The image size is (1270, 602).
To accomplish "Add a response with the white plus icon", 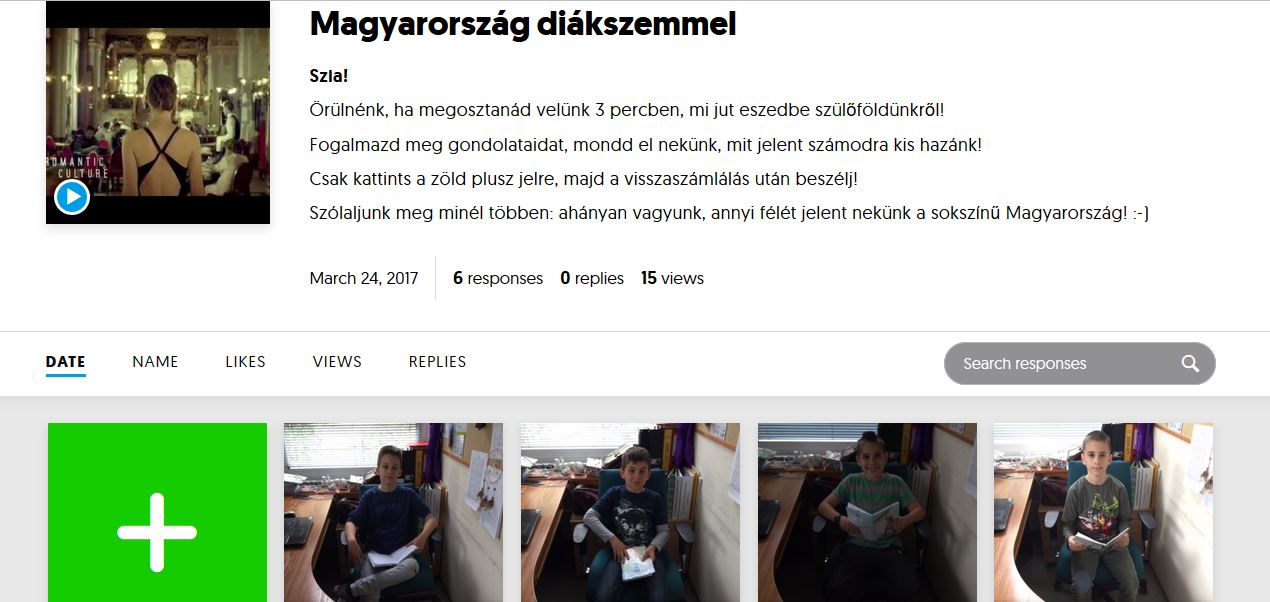I will point(157,531).
